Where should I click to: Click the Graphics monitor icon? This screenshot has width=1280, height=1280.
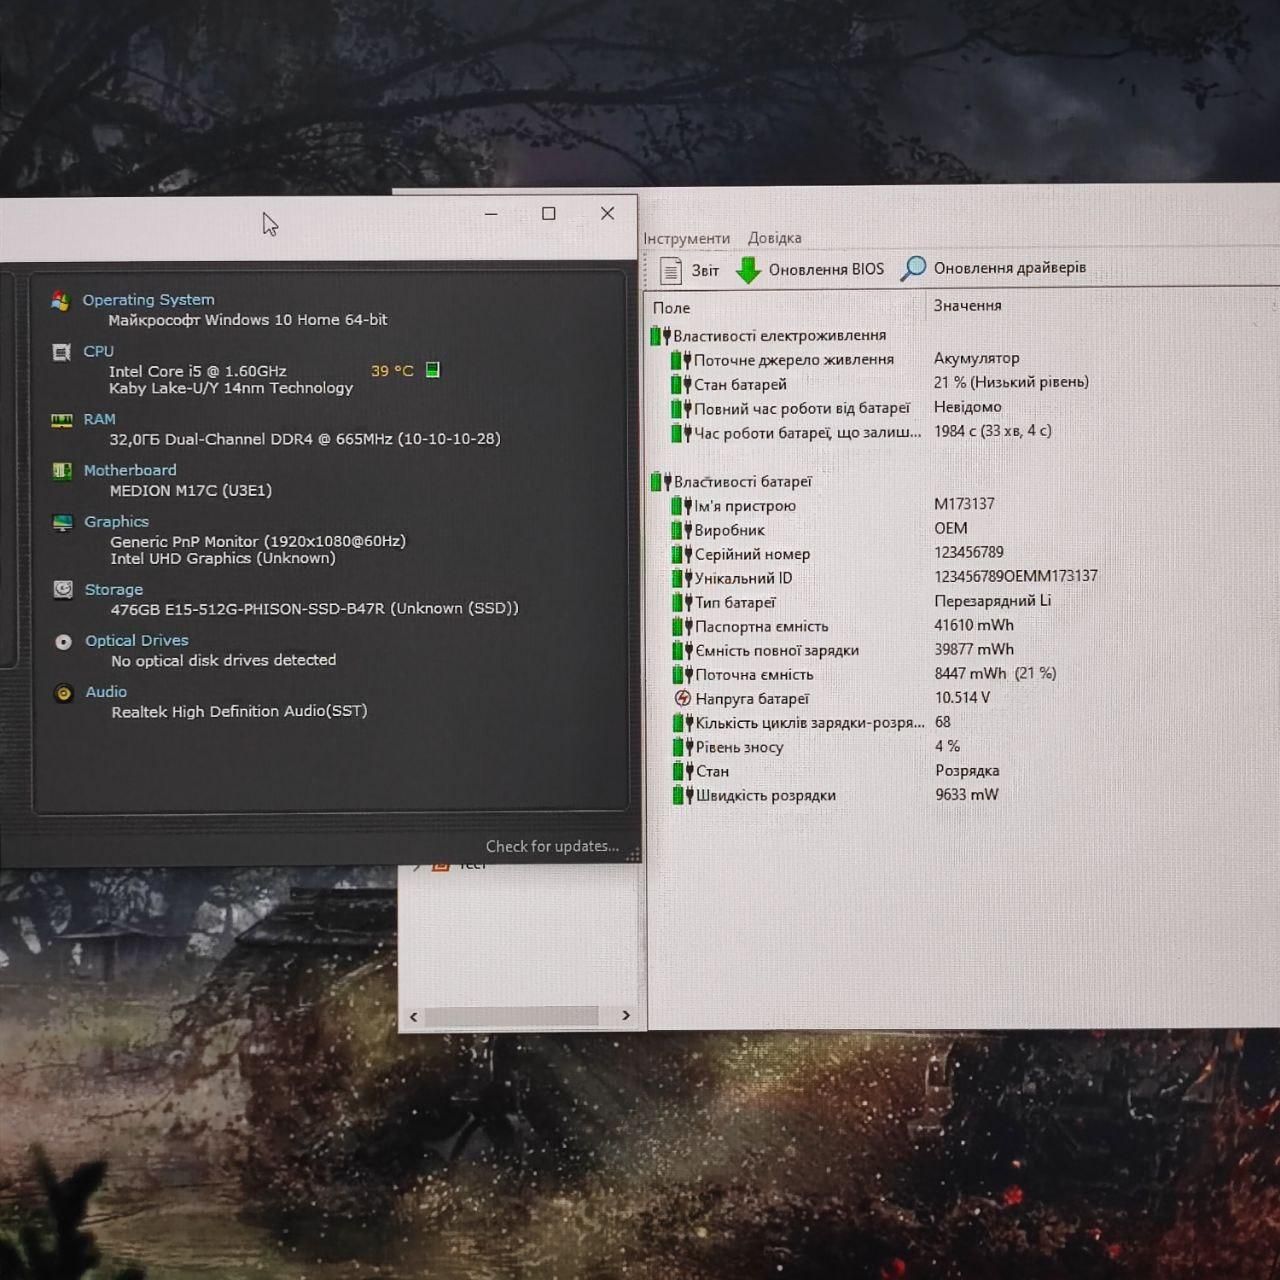[63, 522]
